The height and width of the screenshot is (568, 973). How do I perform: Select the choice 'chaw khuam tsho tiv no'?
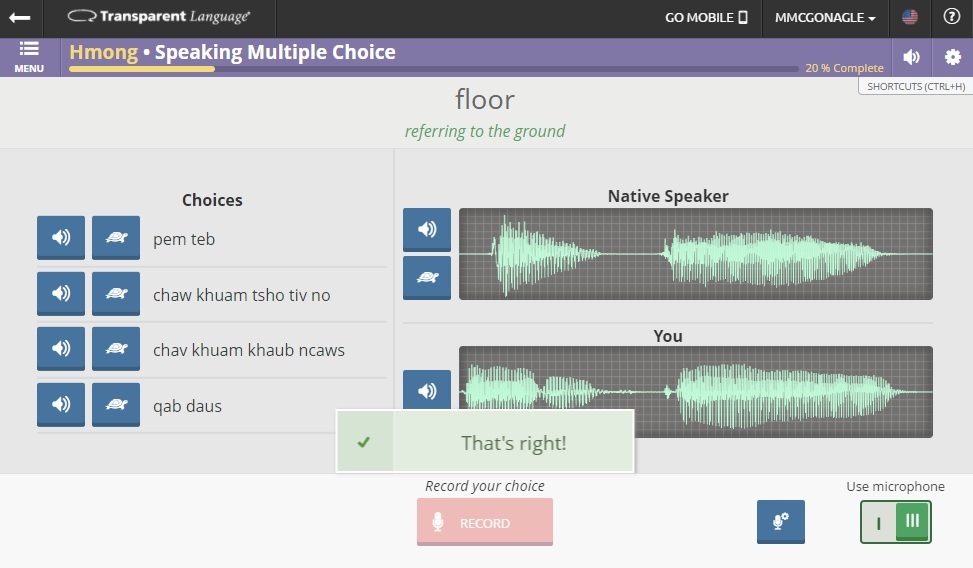click(x=241, y=295)
